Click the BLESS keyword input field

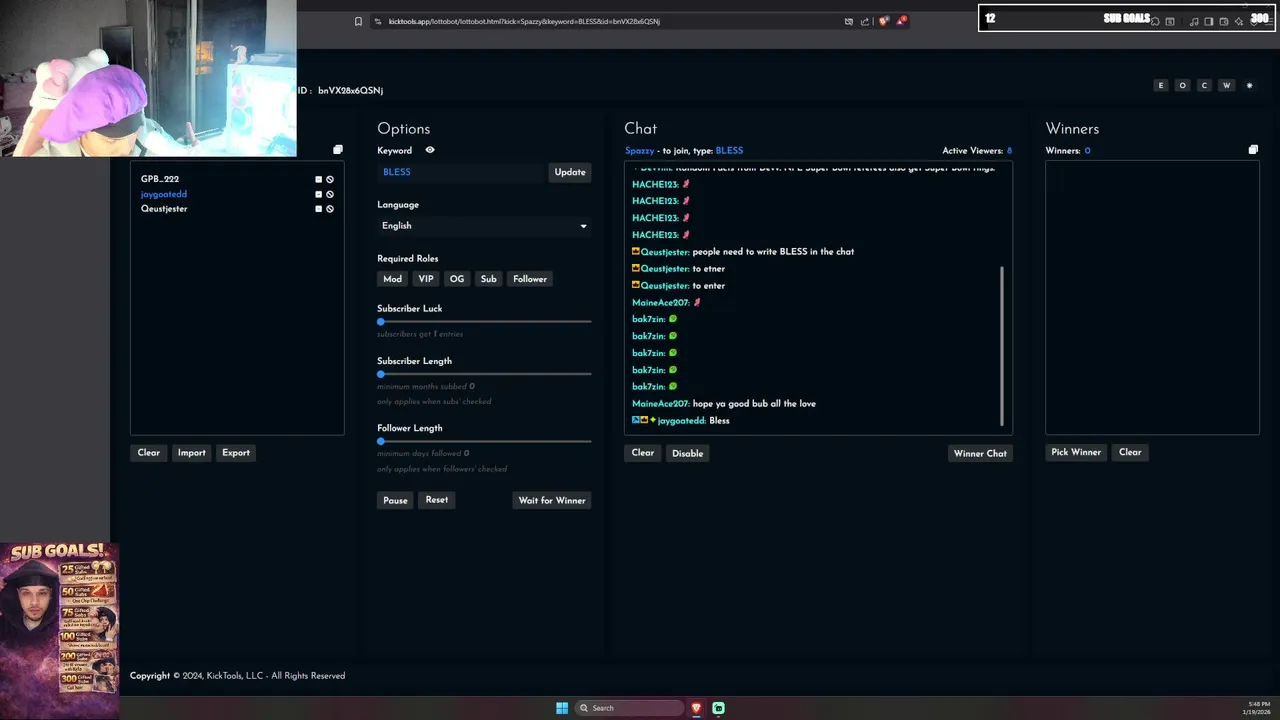pyautogui.click(x=461, y=172)
